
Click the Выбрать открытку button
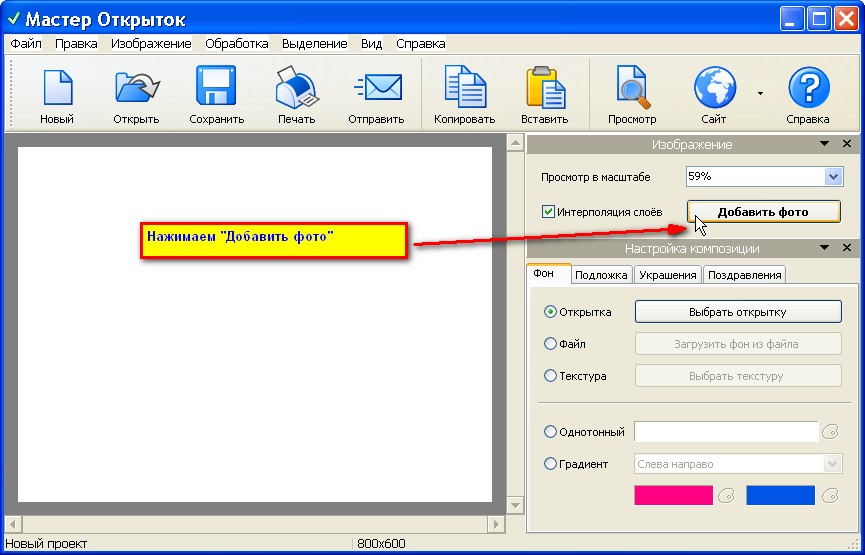[738, 312]
